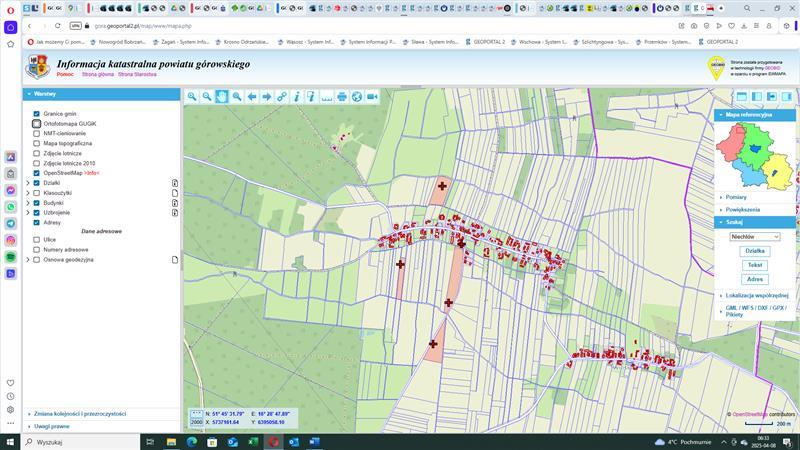The height and width of the screenshot is (450, 800).
Task: Click the Działka search button
Action: pos(755,251)
